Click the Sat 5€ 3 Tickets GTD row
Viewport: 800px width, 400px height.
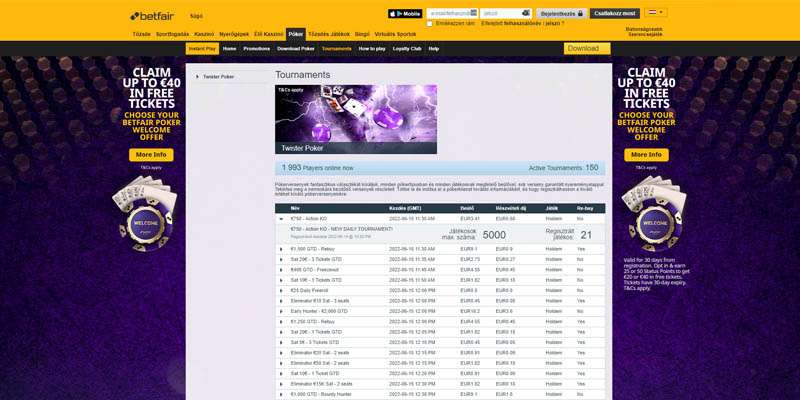tap(440, 342)
